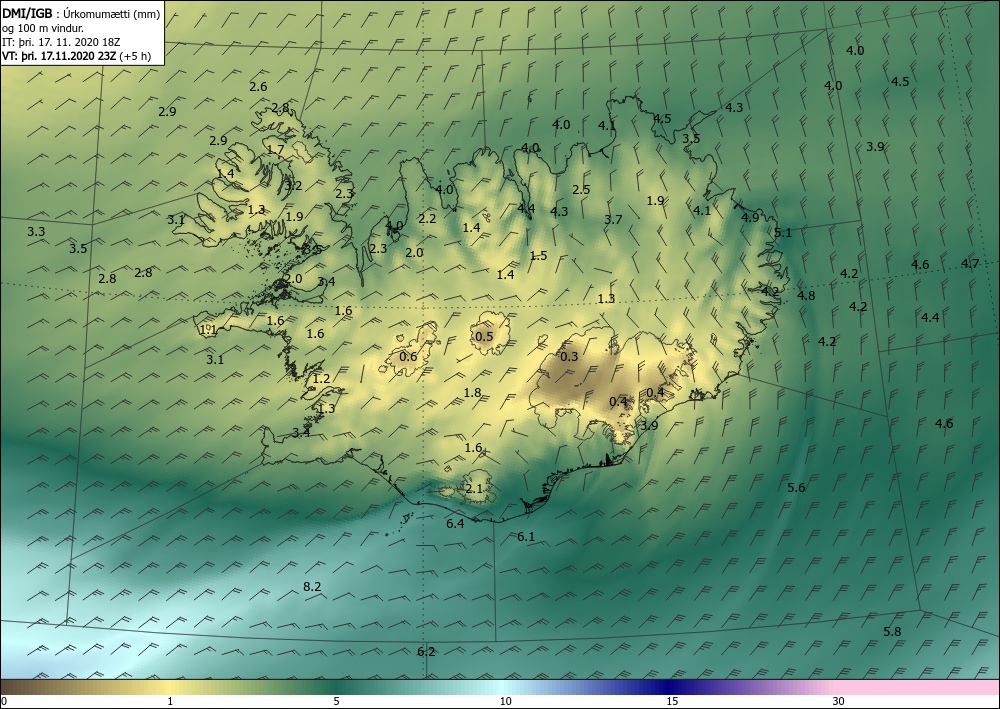Click the 'og 100 m vindur.' legend line

coord(43,28)
